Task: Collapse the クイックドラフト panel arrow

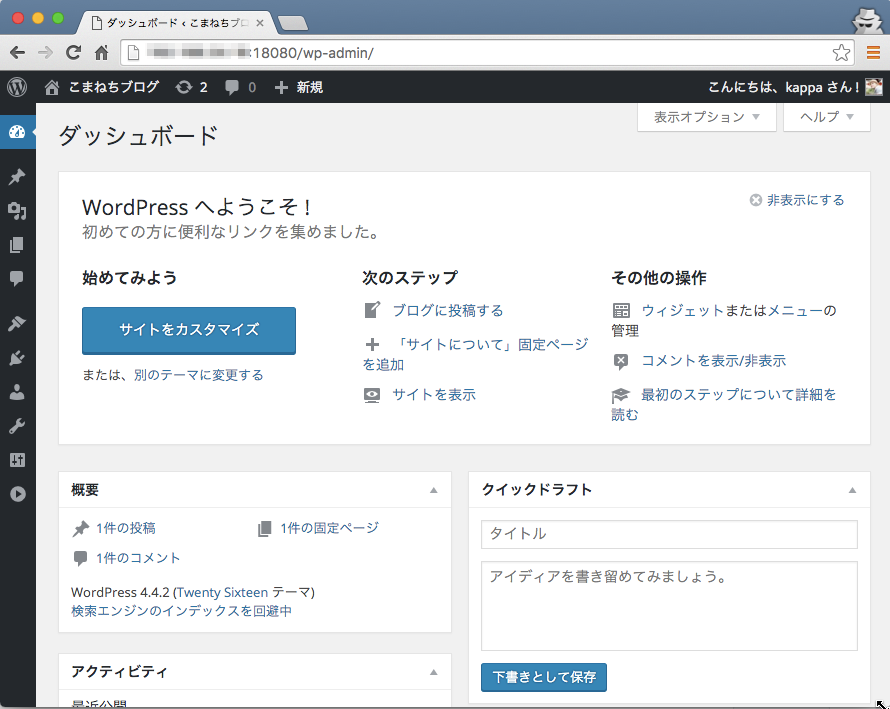Action: tap(852, 490)
